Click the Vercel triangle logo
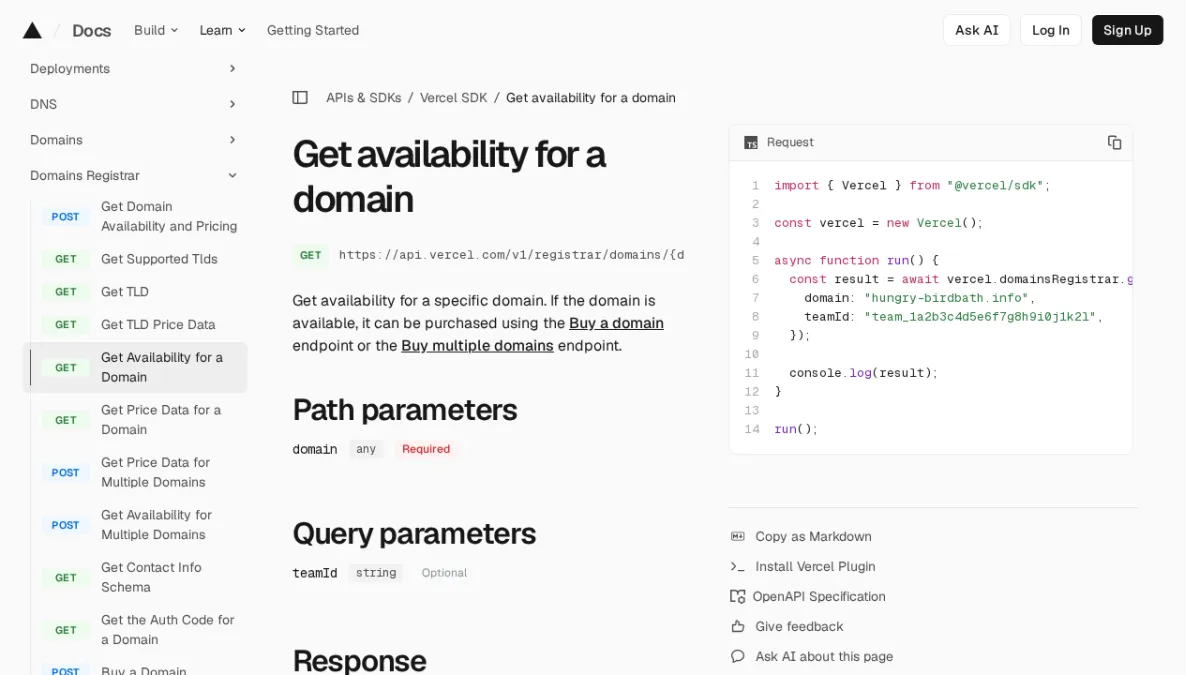1200x675 pixels. pyautogui.click(x=32, y=30)
